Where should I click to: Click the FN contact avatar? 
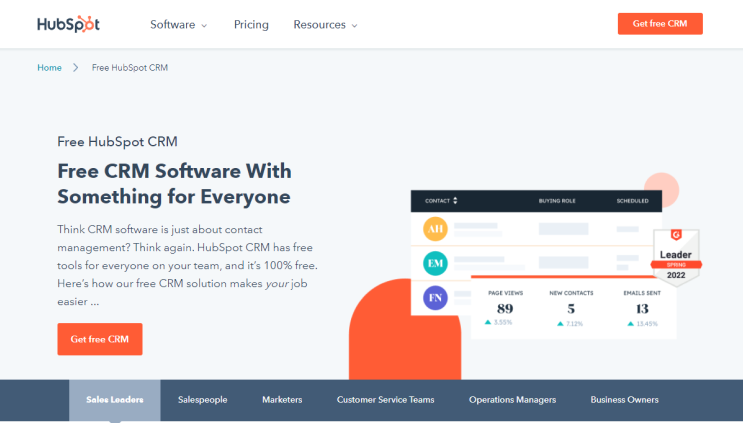435,298
